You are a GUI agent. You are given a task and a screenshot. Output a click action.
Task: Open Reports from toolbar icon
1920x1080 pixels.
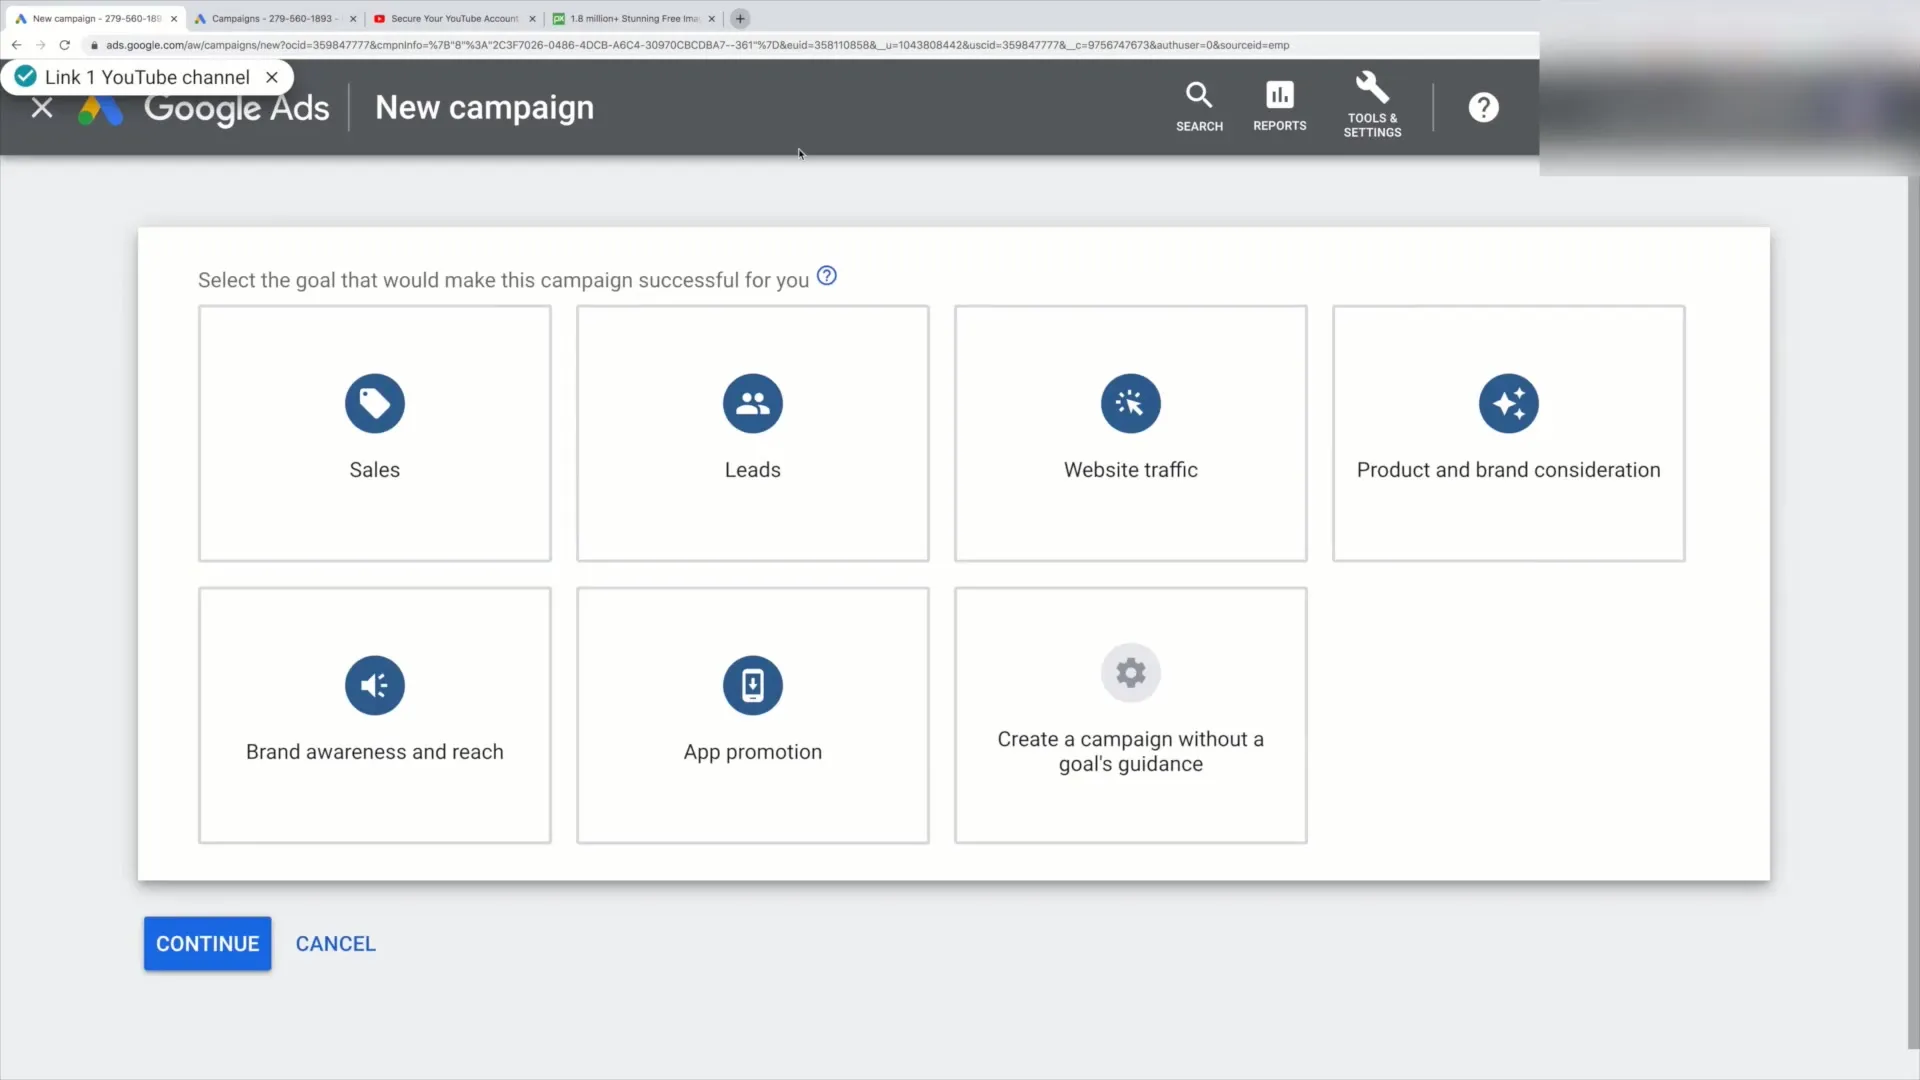click(1279, 105)
